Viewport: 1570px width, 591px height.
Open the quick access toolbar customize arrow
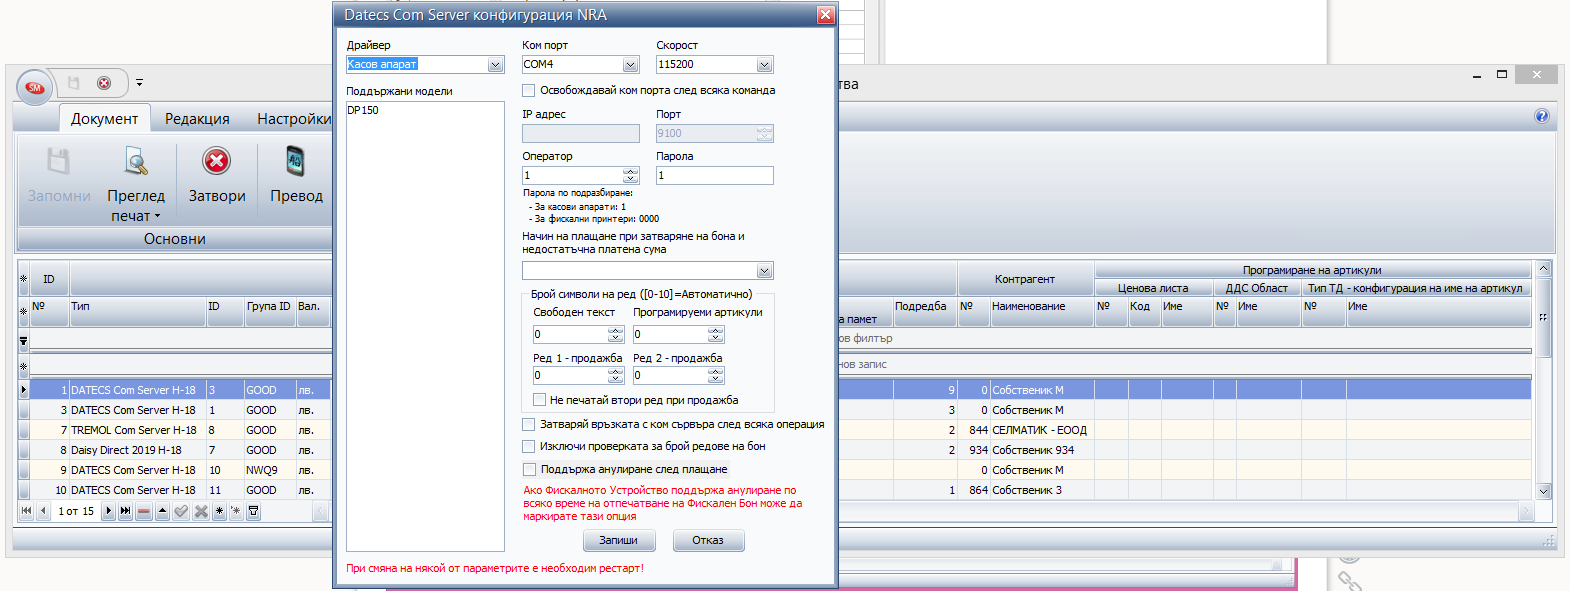139,83
